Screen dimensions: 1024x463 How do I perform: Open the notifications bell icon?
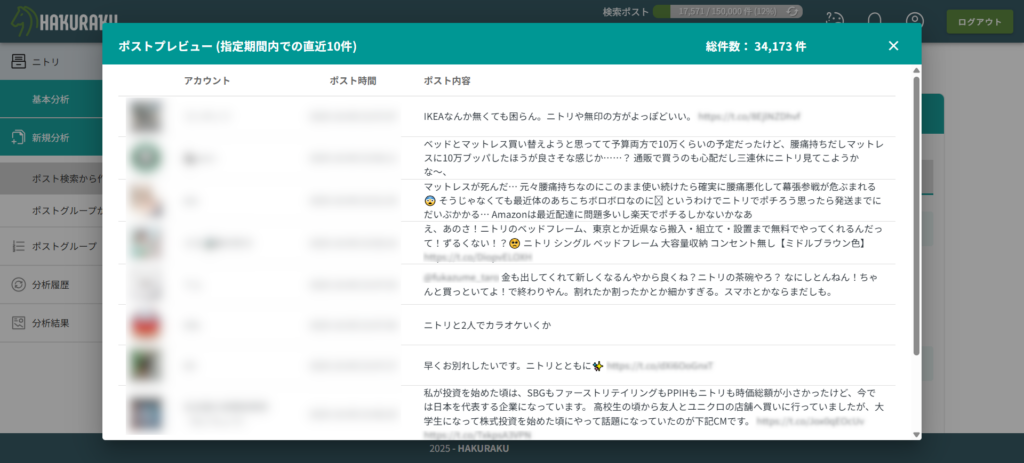pyautogui.click(x=875, y=20)
